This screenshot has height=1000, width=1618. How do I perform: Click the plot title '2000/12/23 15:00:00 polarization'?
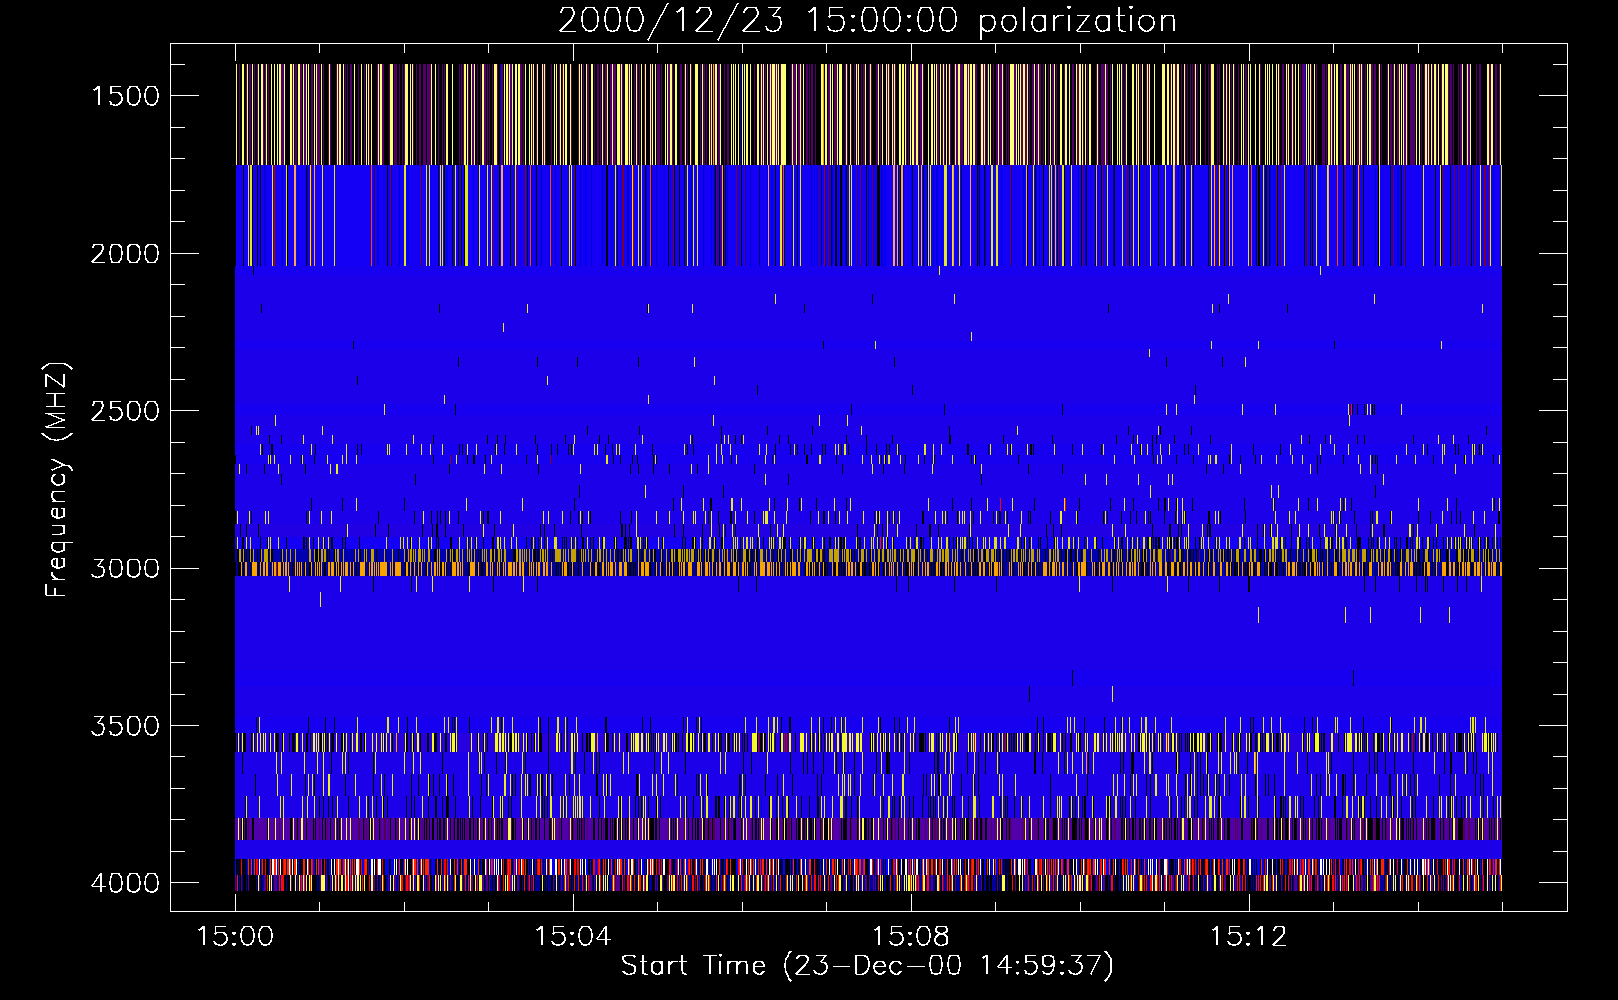[x=867, y=21]
